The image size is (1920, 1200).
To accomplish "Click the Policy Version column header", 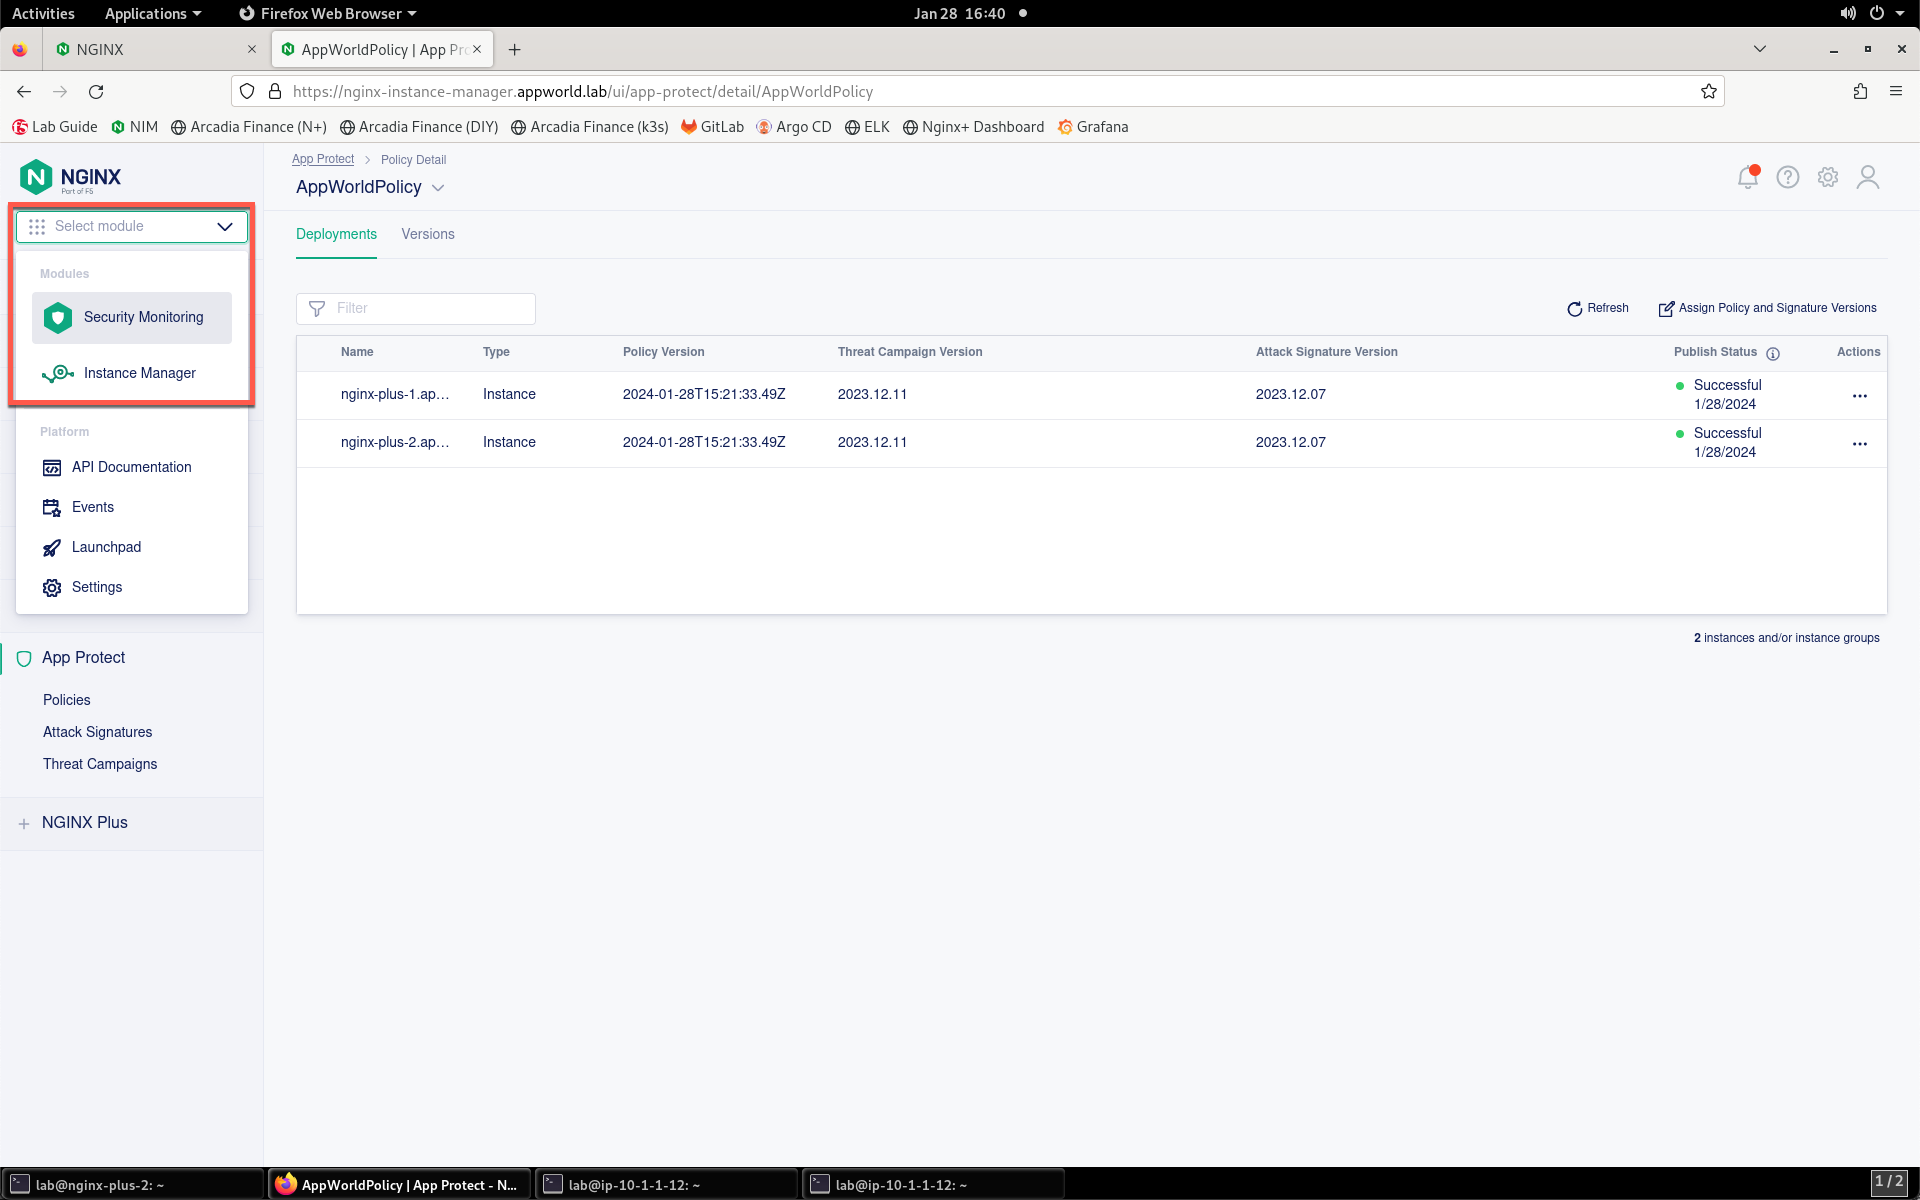I will [x=664, y=352].
